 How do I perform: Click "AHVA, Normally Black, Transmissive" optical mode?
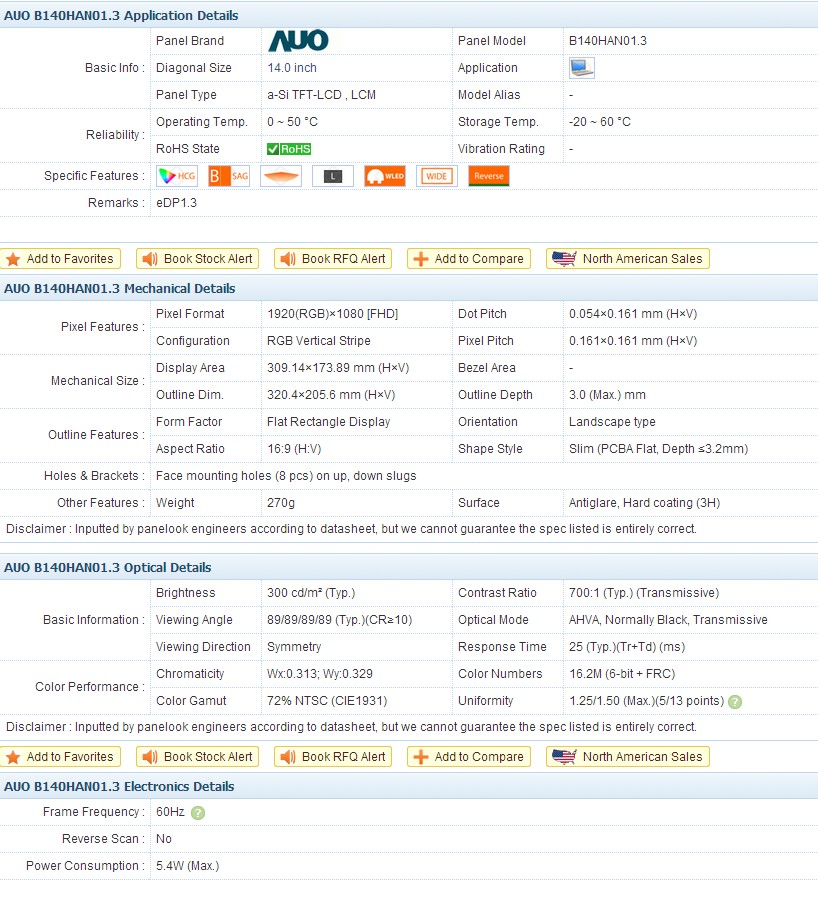pos(668,620)
